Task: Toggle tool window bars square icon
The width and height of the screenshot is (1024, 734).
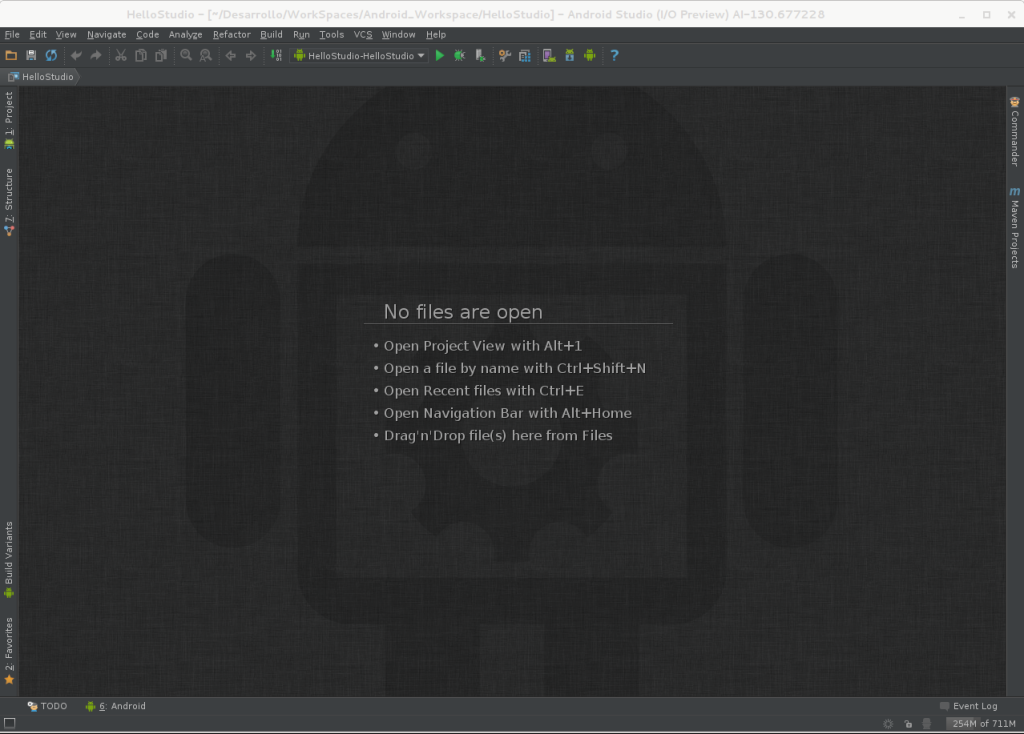Action: (x=10, y=723)
